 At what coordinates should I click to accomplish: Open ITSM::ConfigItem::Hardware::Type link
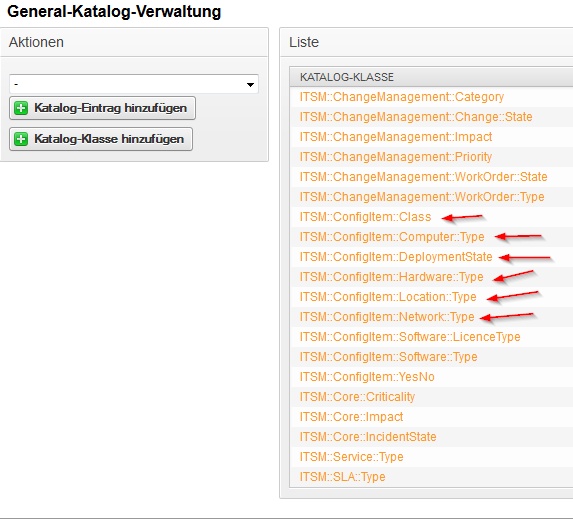391,277
